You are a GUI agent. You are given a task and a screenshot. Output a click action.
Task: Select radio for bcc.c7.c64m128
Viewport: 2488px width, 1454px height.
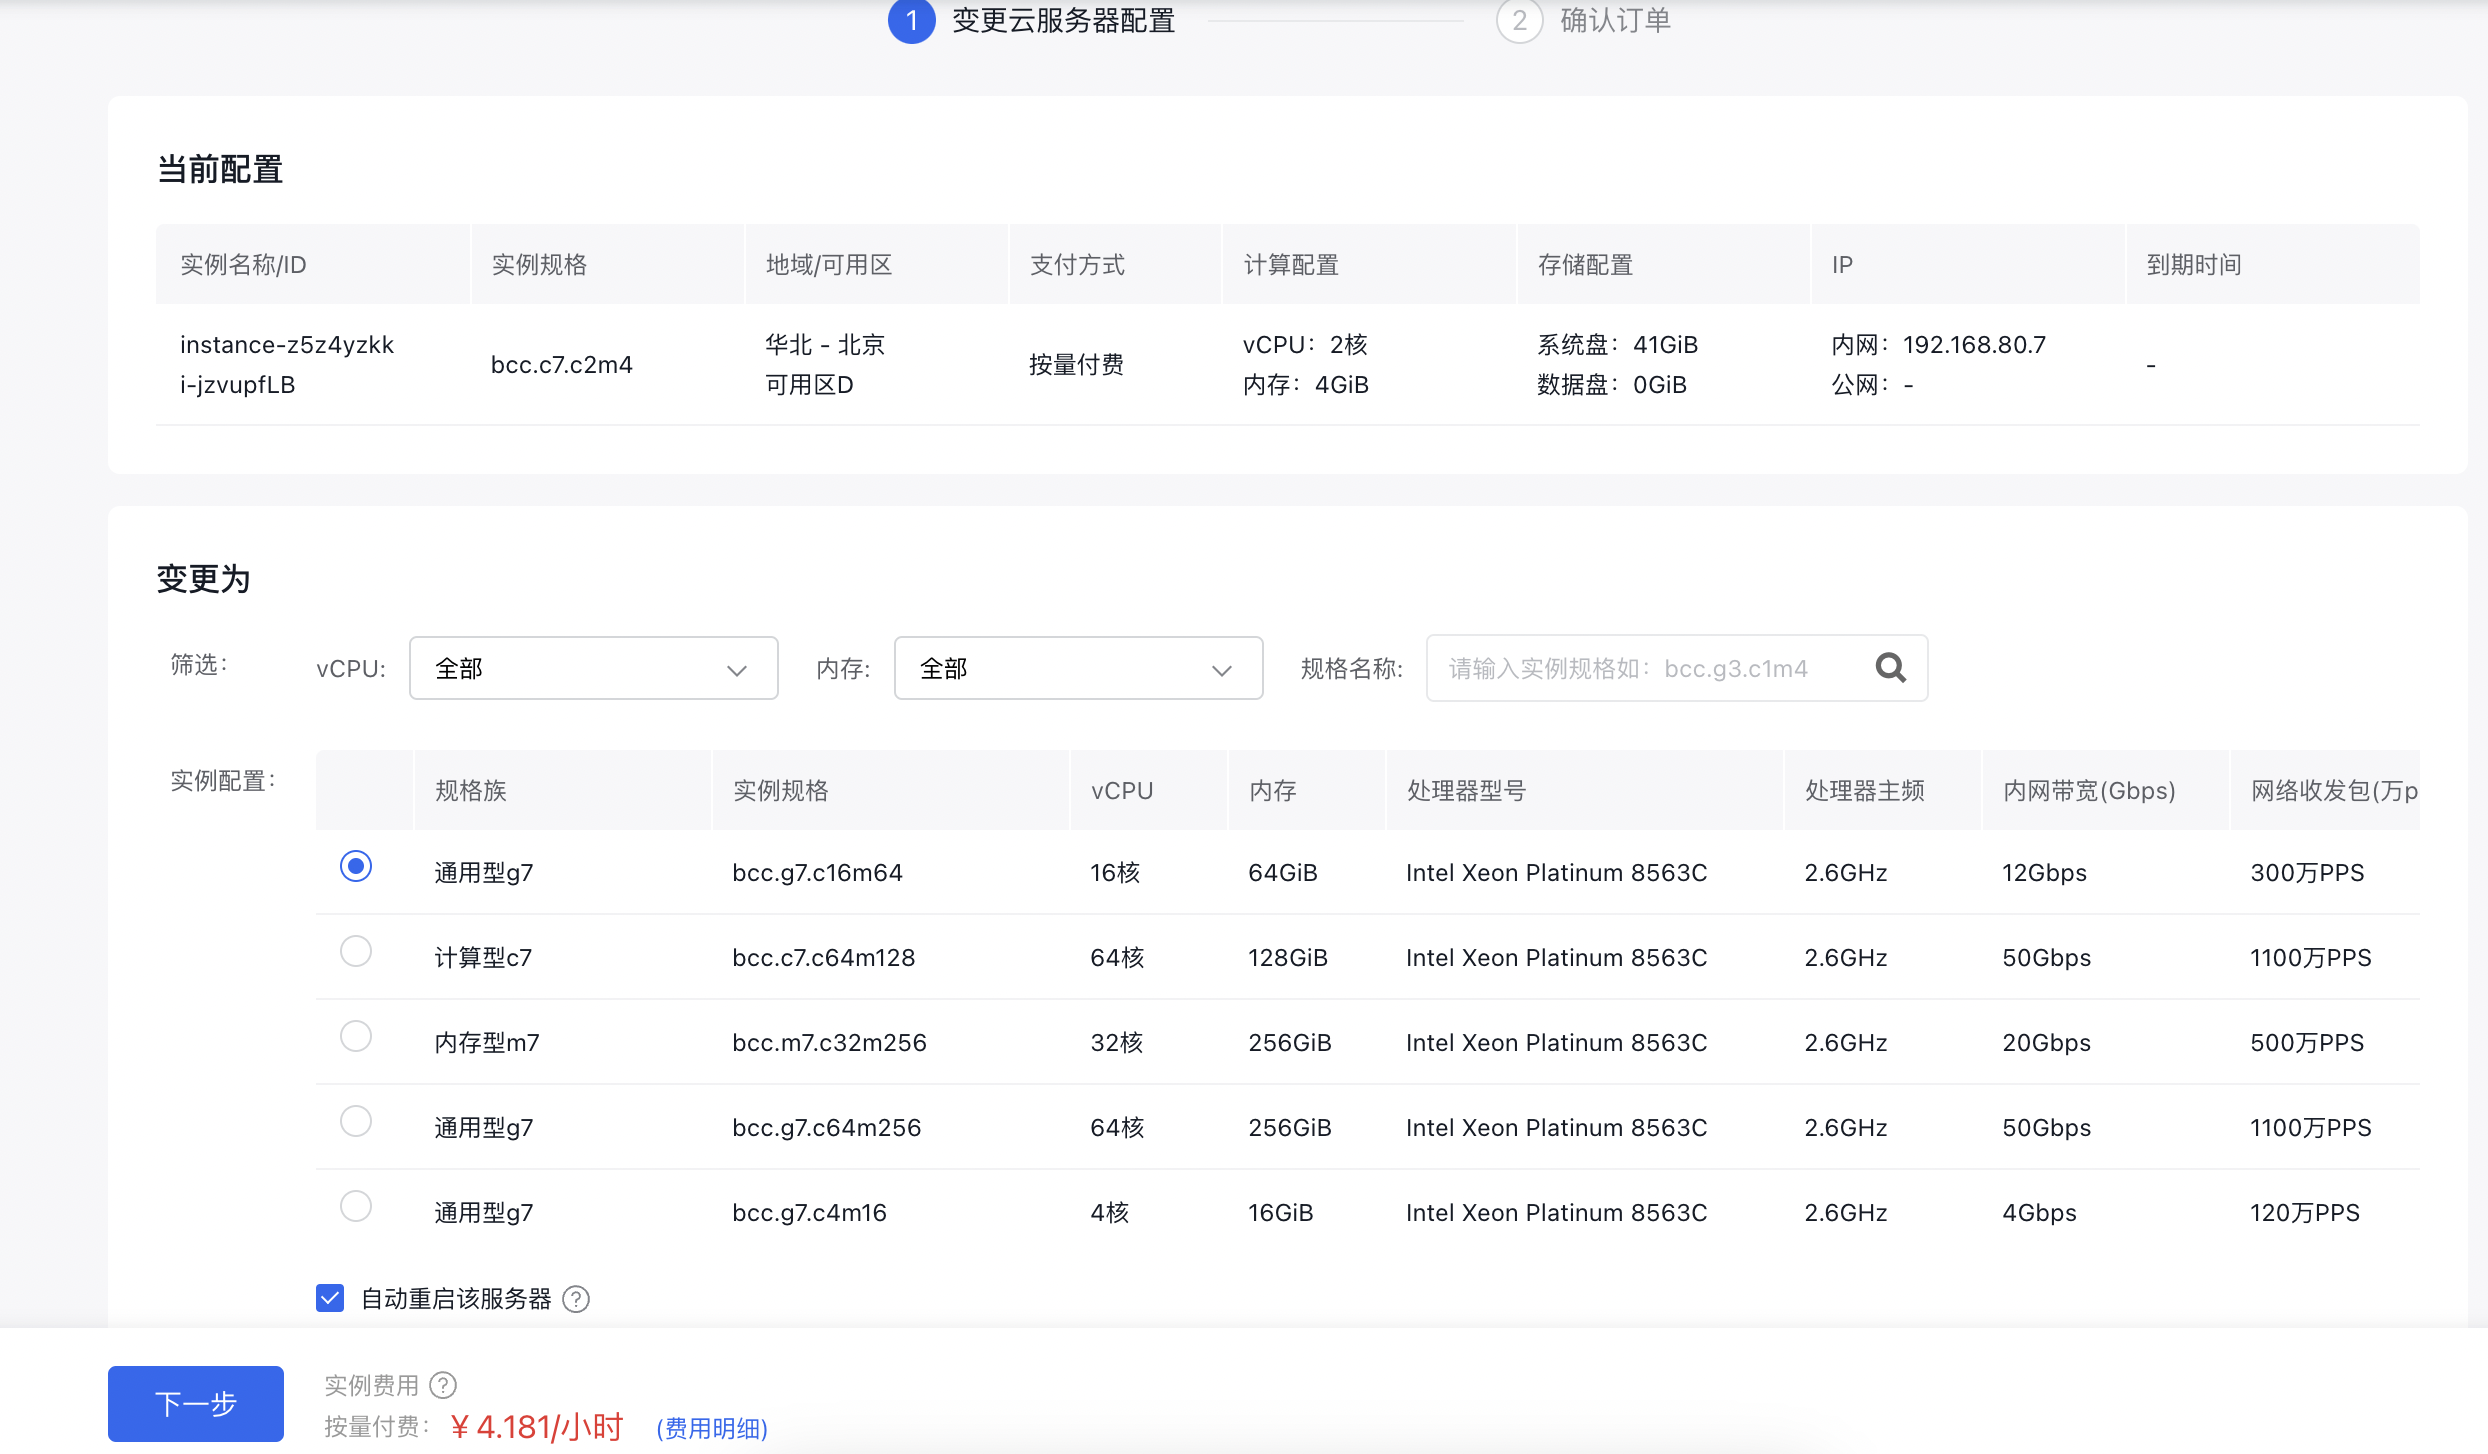[x=356, y=951]
